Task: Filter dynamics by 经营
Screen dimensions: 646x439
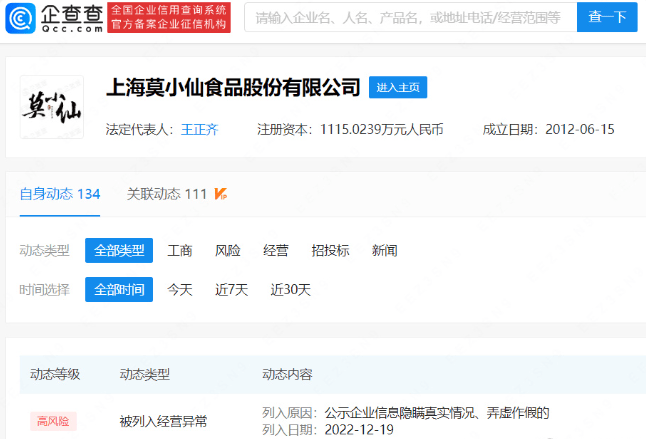Action: click(x=276, y=250)
